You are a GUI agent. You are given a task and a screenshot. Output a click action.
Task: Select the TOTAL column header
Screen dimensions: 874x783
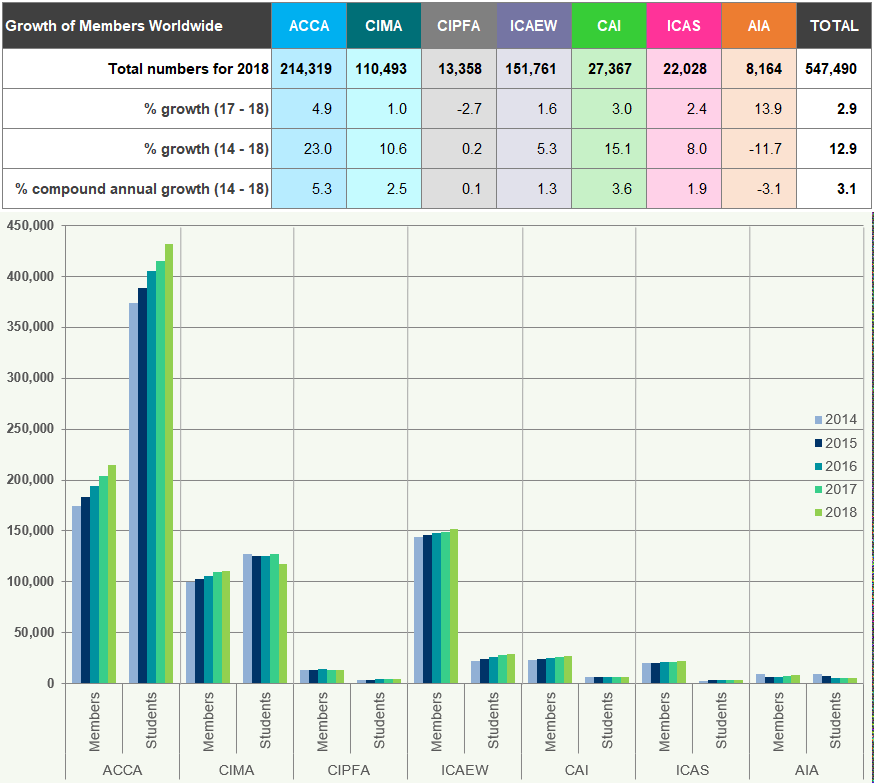pyautogui.click(x=834, y=26)
